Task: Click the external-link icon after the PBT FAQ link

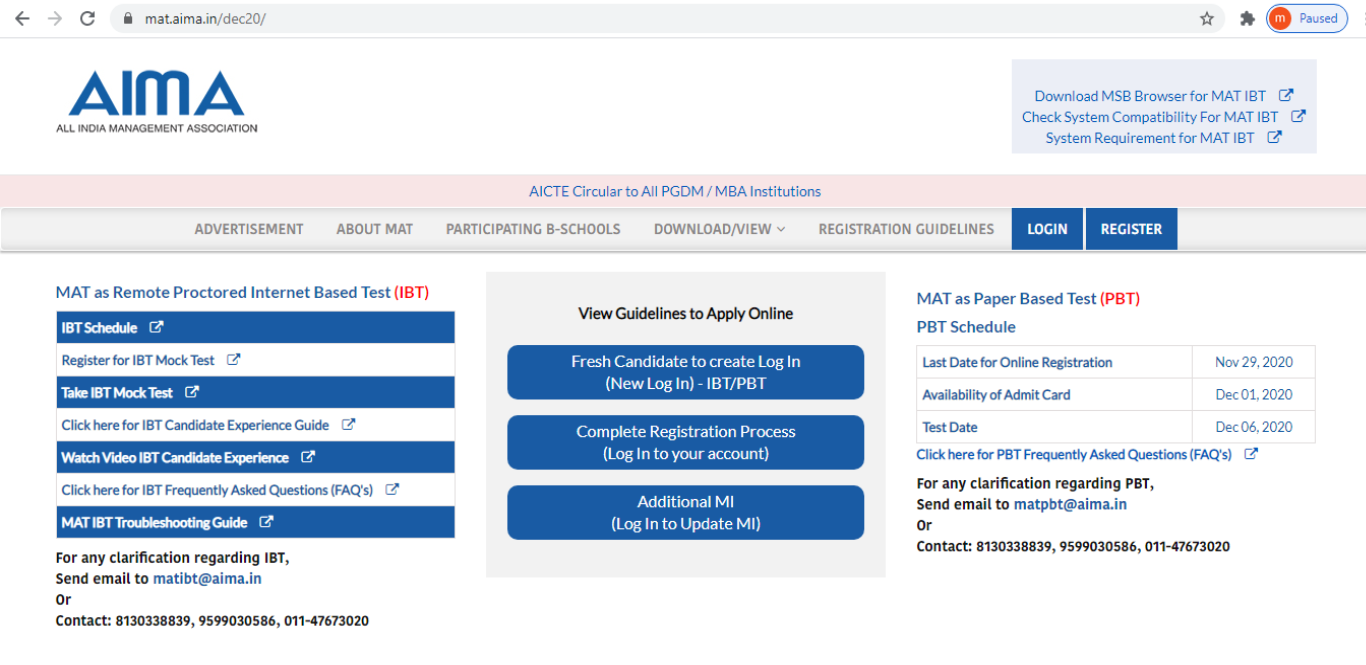Action: tap(1250, 454)
